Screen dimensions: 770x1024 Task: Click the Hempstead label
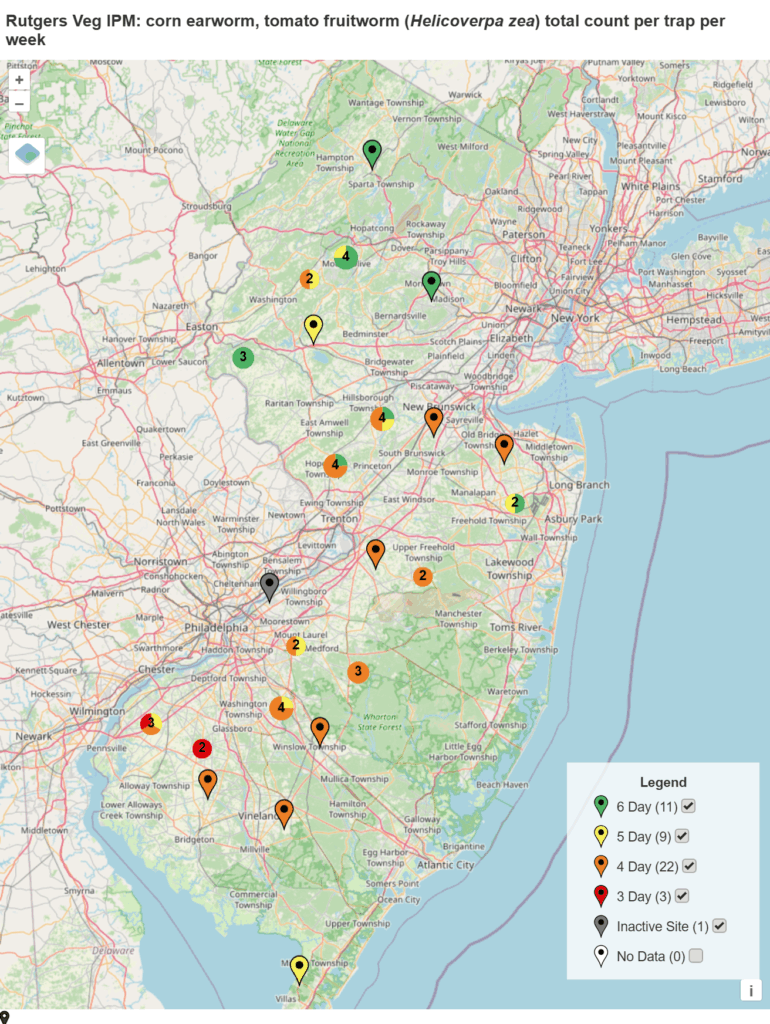click(694, 320)
